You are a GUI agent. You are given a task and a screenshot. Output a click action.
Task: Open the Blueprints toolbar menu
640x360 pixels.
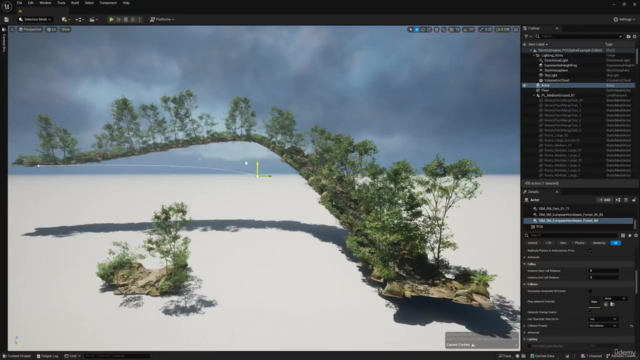point(80,19)
